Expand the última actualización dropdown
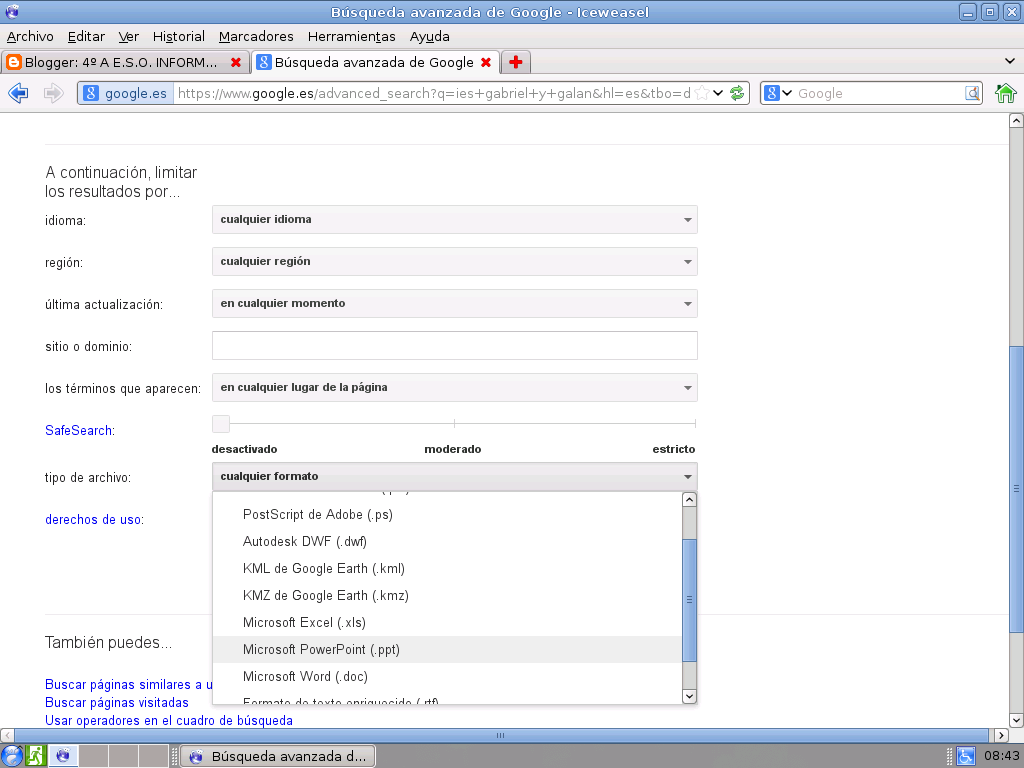Image resolution: width=1024 pixels, height=768 pixels. (455, 304)
